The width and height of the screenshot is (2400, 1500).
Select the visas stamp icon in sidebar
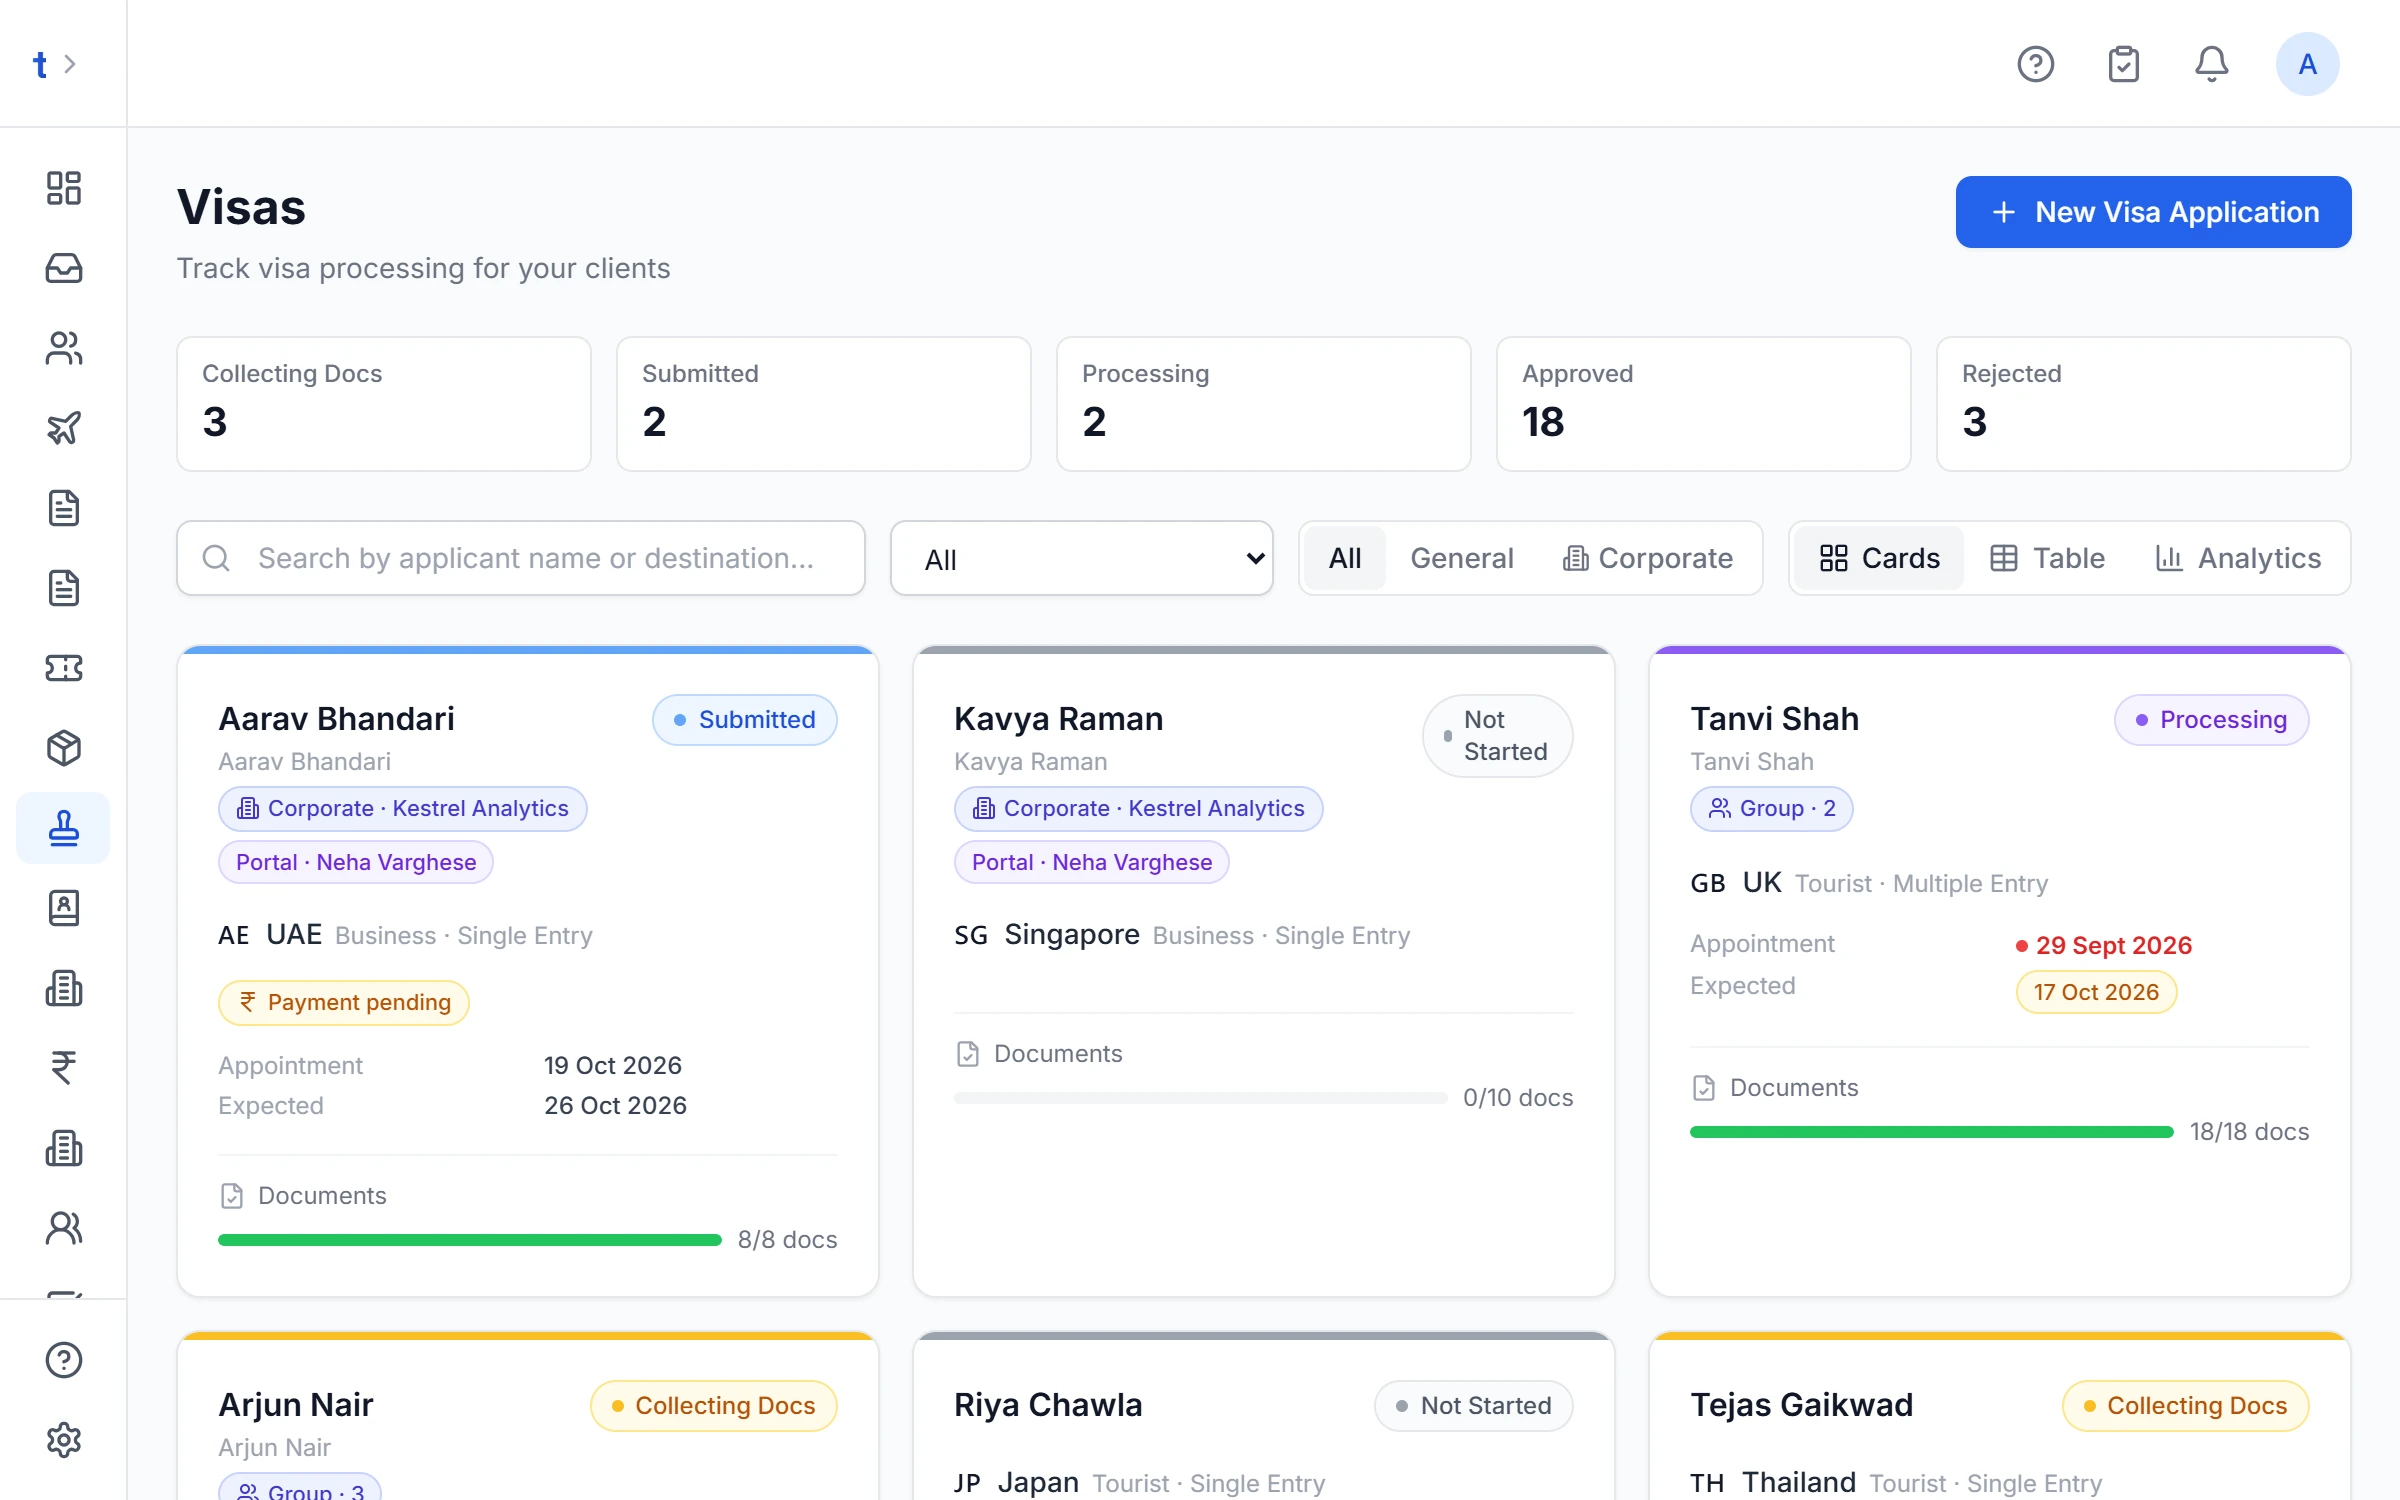pyautogui.click(x=63, y=828)
